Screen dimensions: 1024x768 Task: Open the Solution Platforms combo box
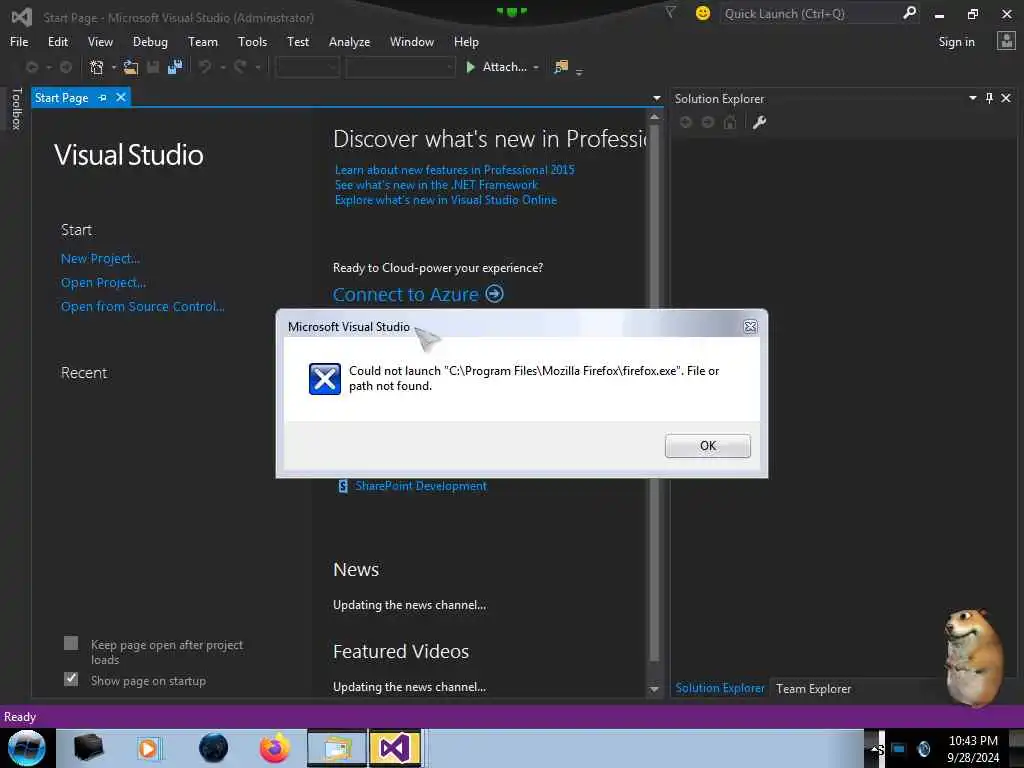pos(400,67)
